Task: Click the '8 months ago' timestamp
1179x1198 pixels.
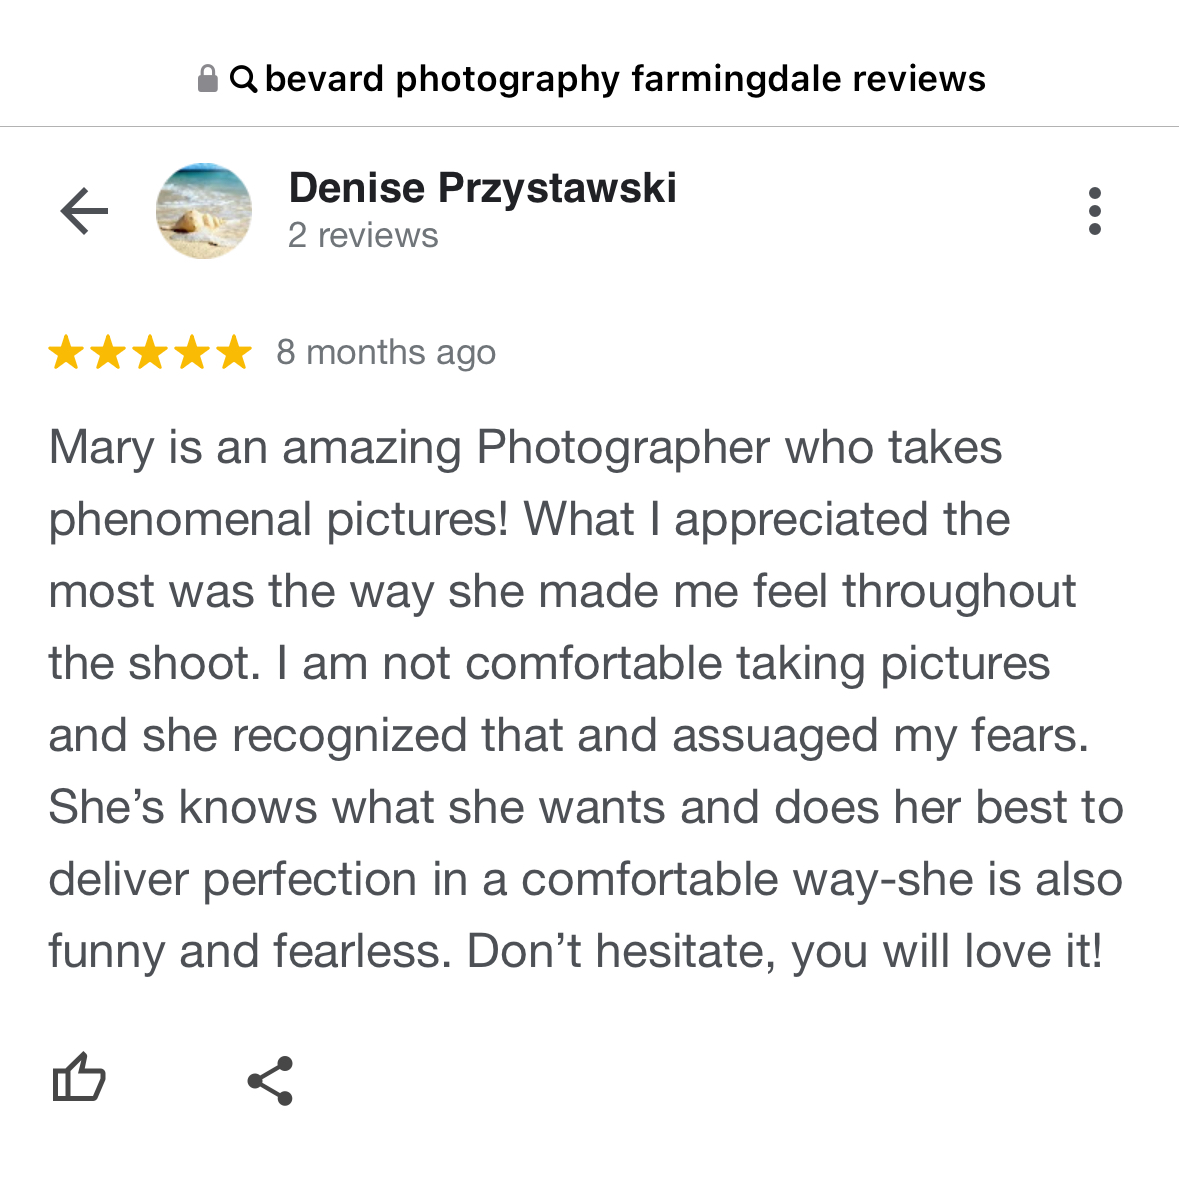Action: pos(386,353)
